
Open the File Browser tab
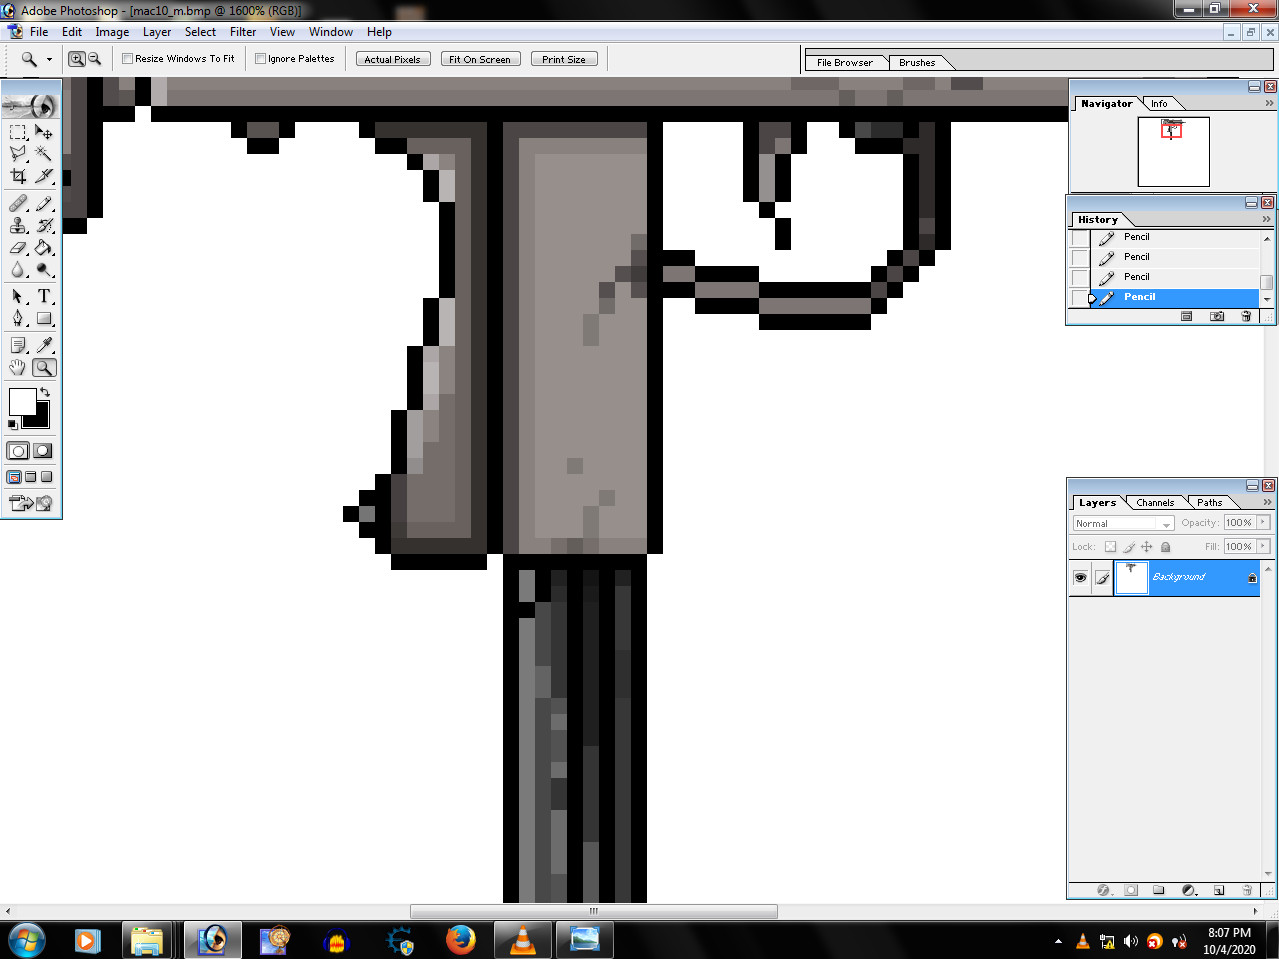point(845,62)
